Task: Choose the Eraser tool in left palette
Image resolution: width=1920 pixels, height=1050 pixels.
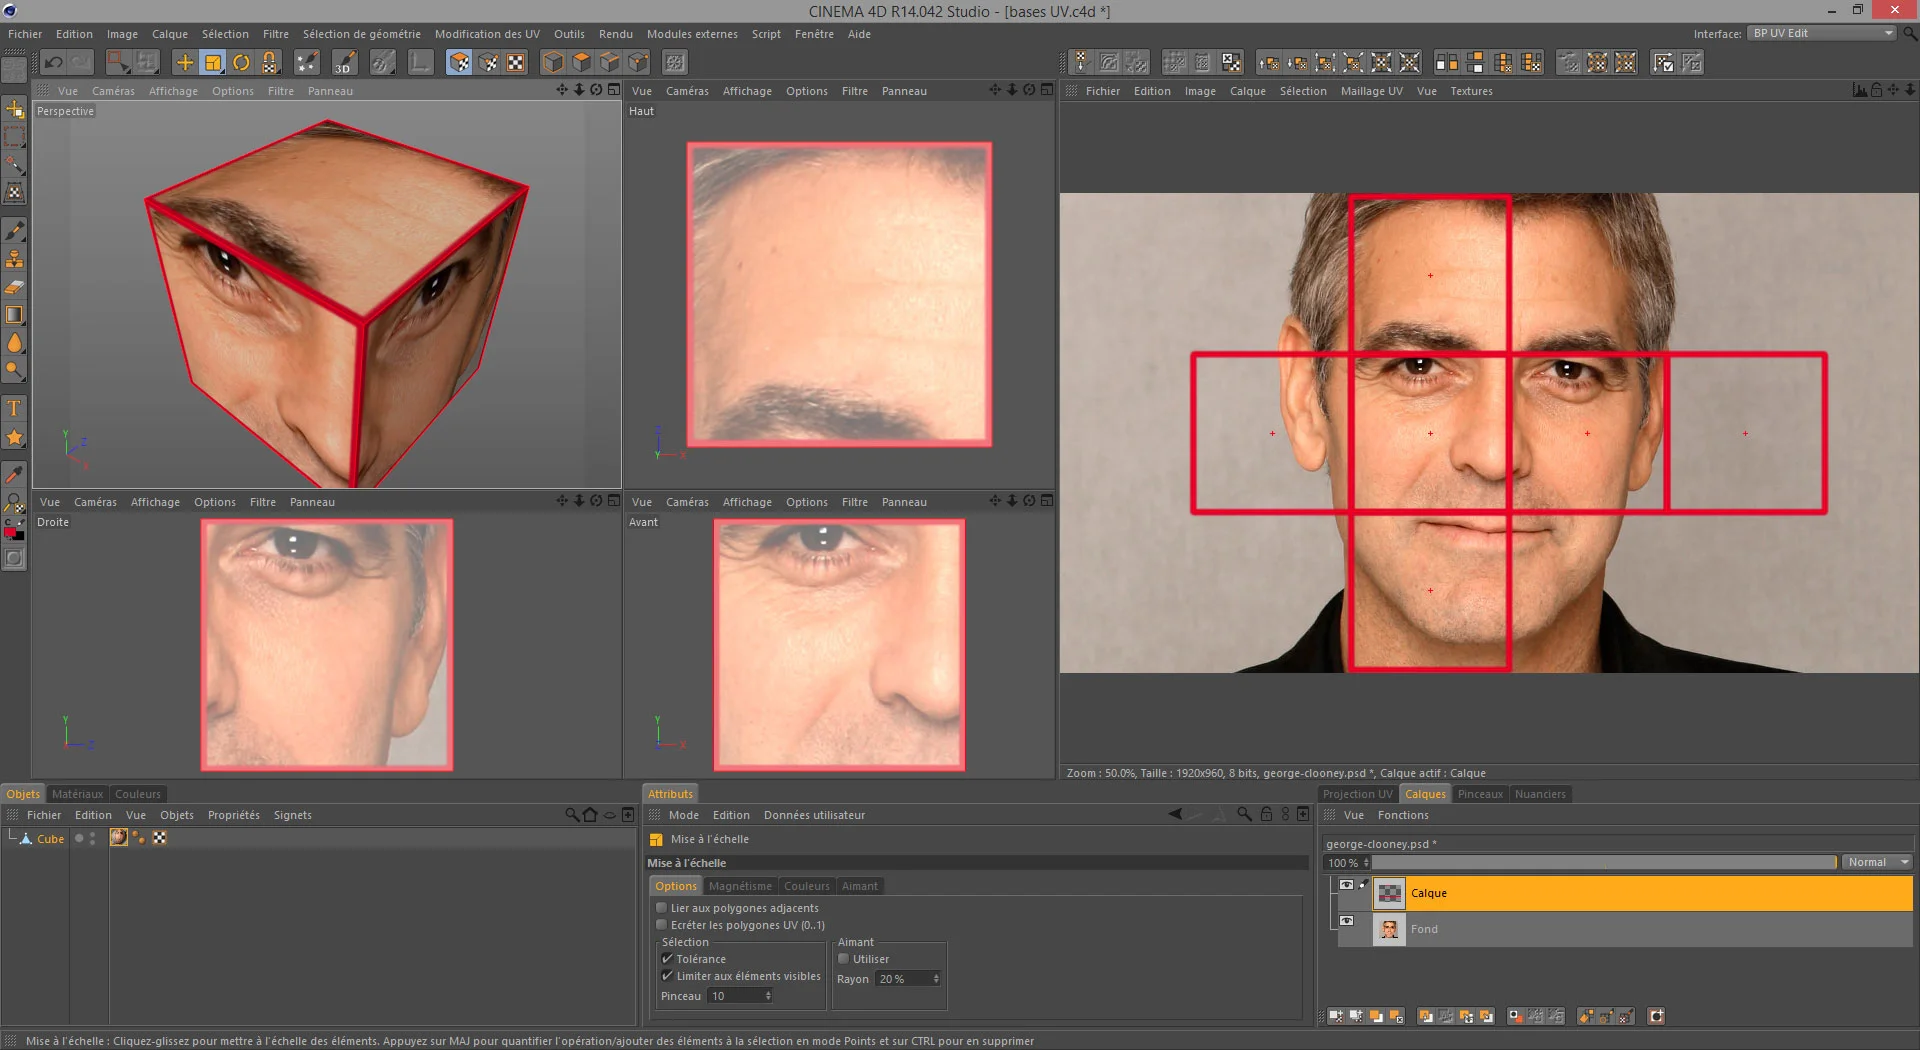Action: click(14, 287)
